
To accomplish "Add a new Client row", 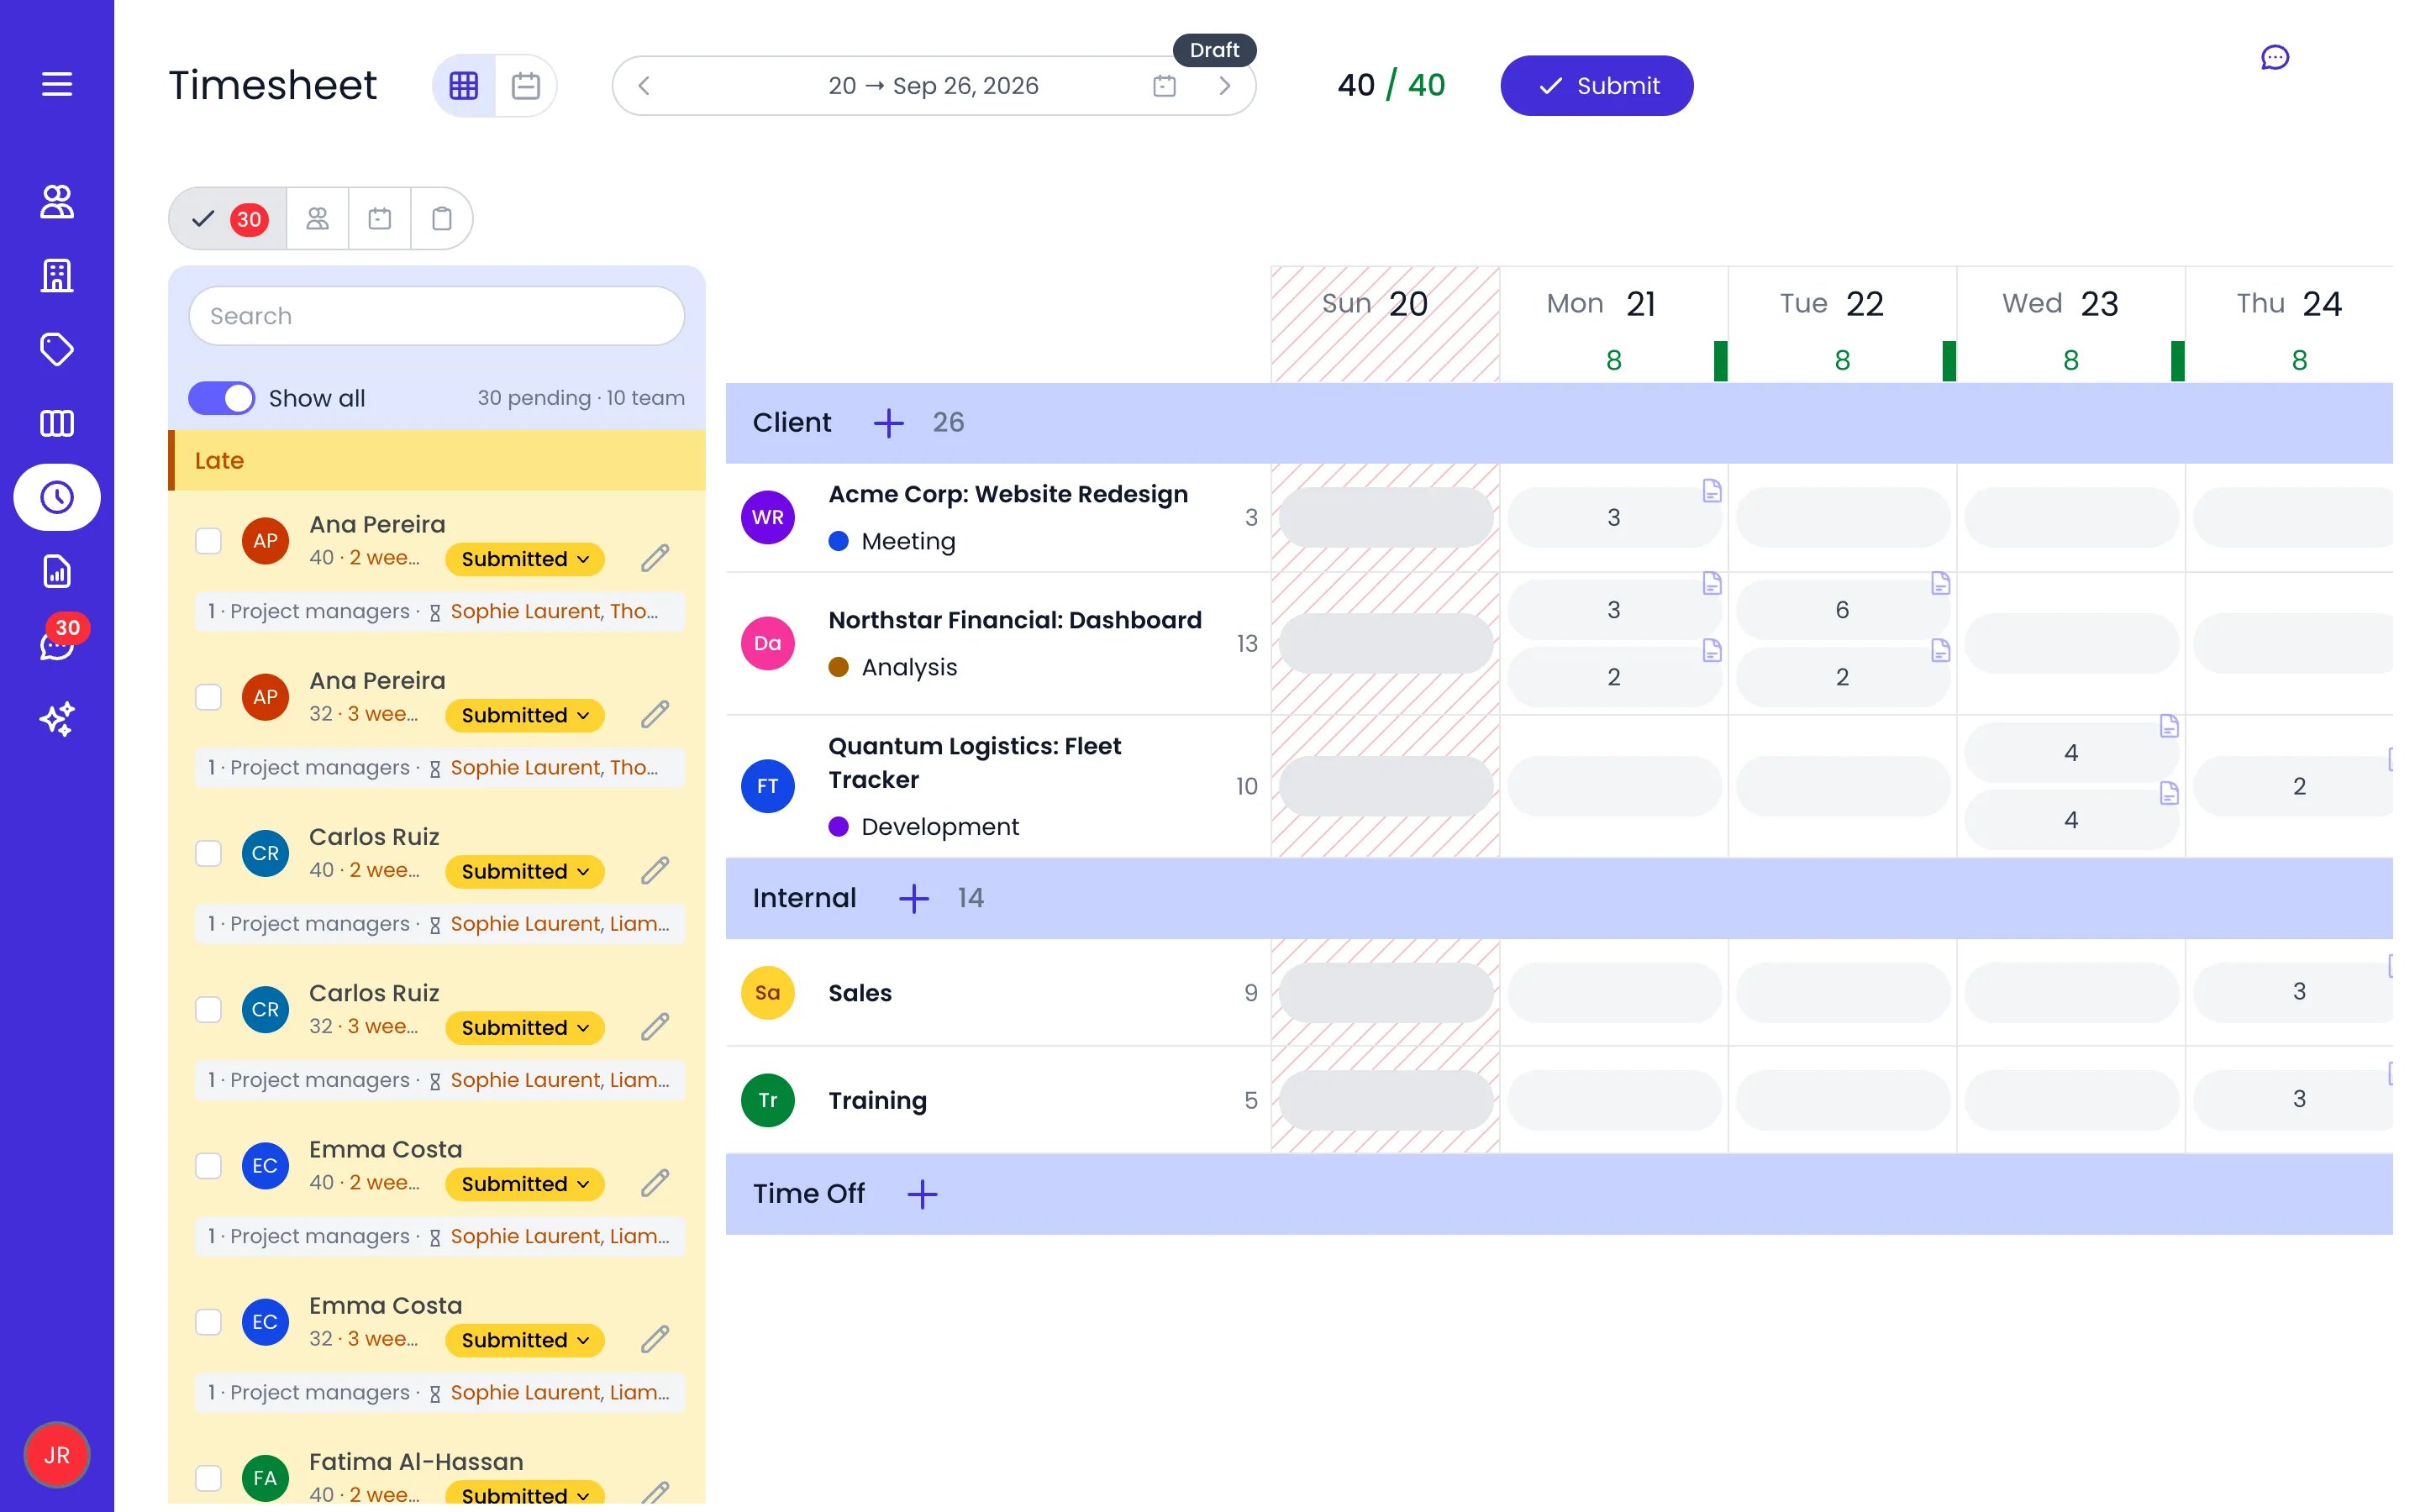I will coord(888,423).
